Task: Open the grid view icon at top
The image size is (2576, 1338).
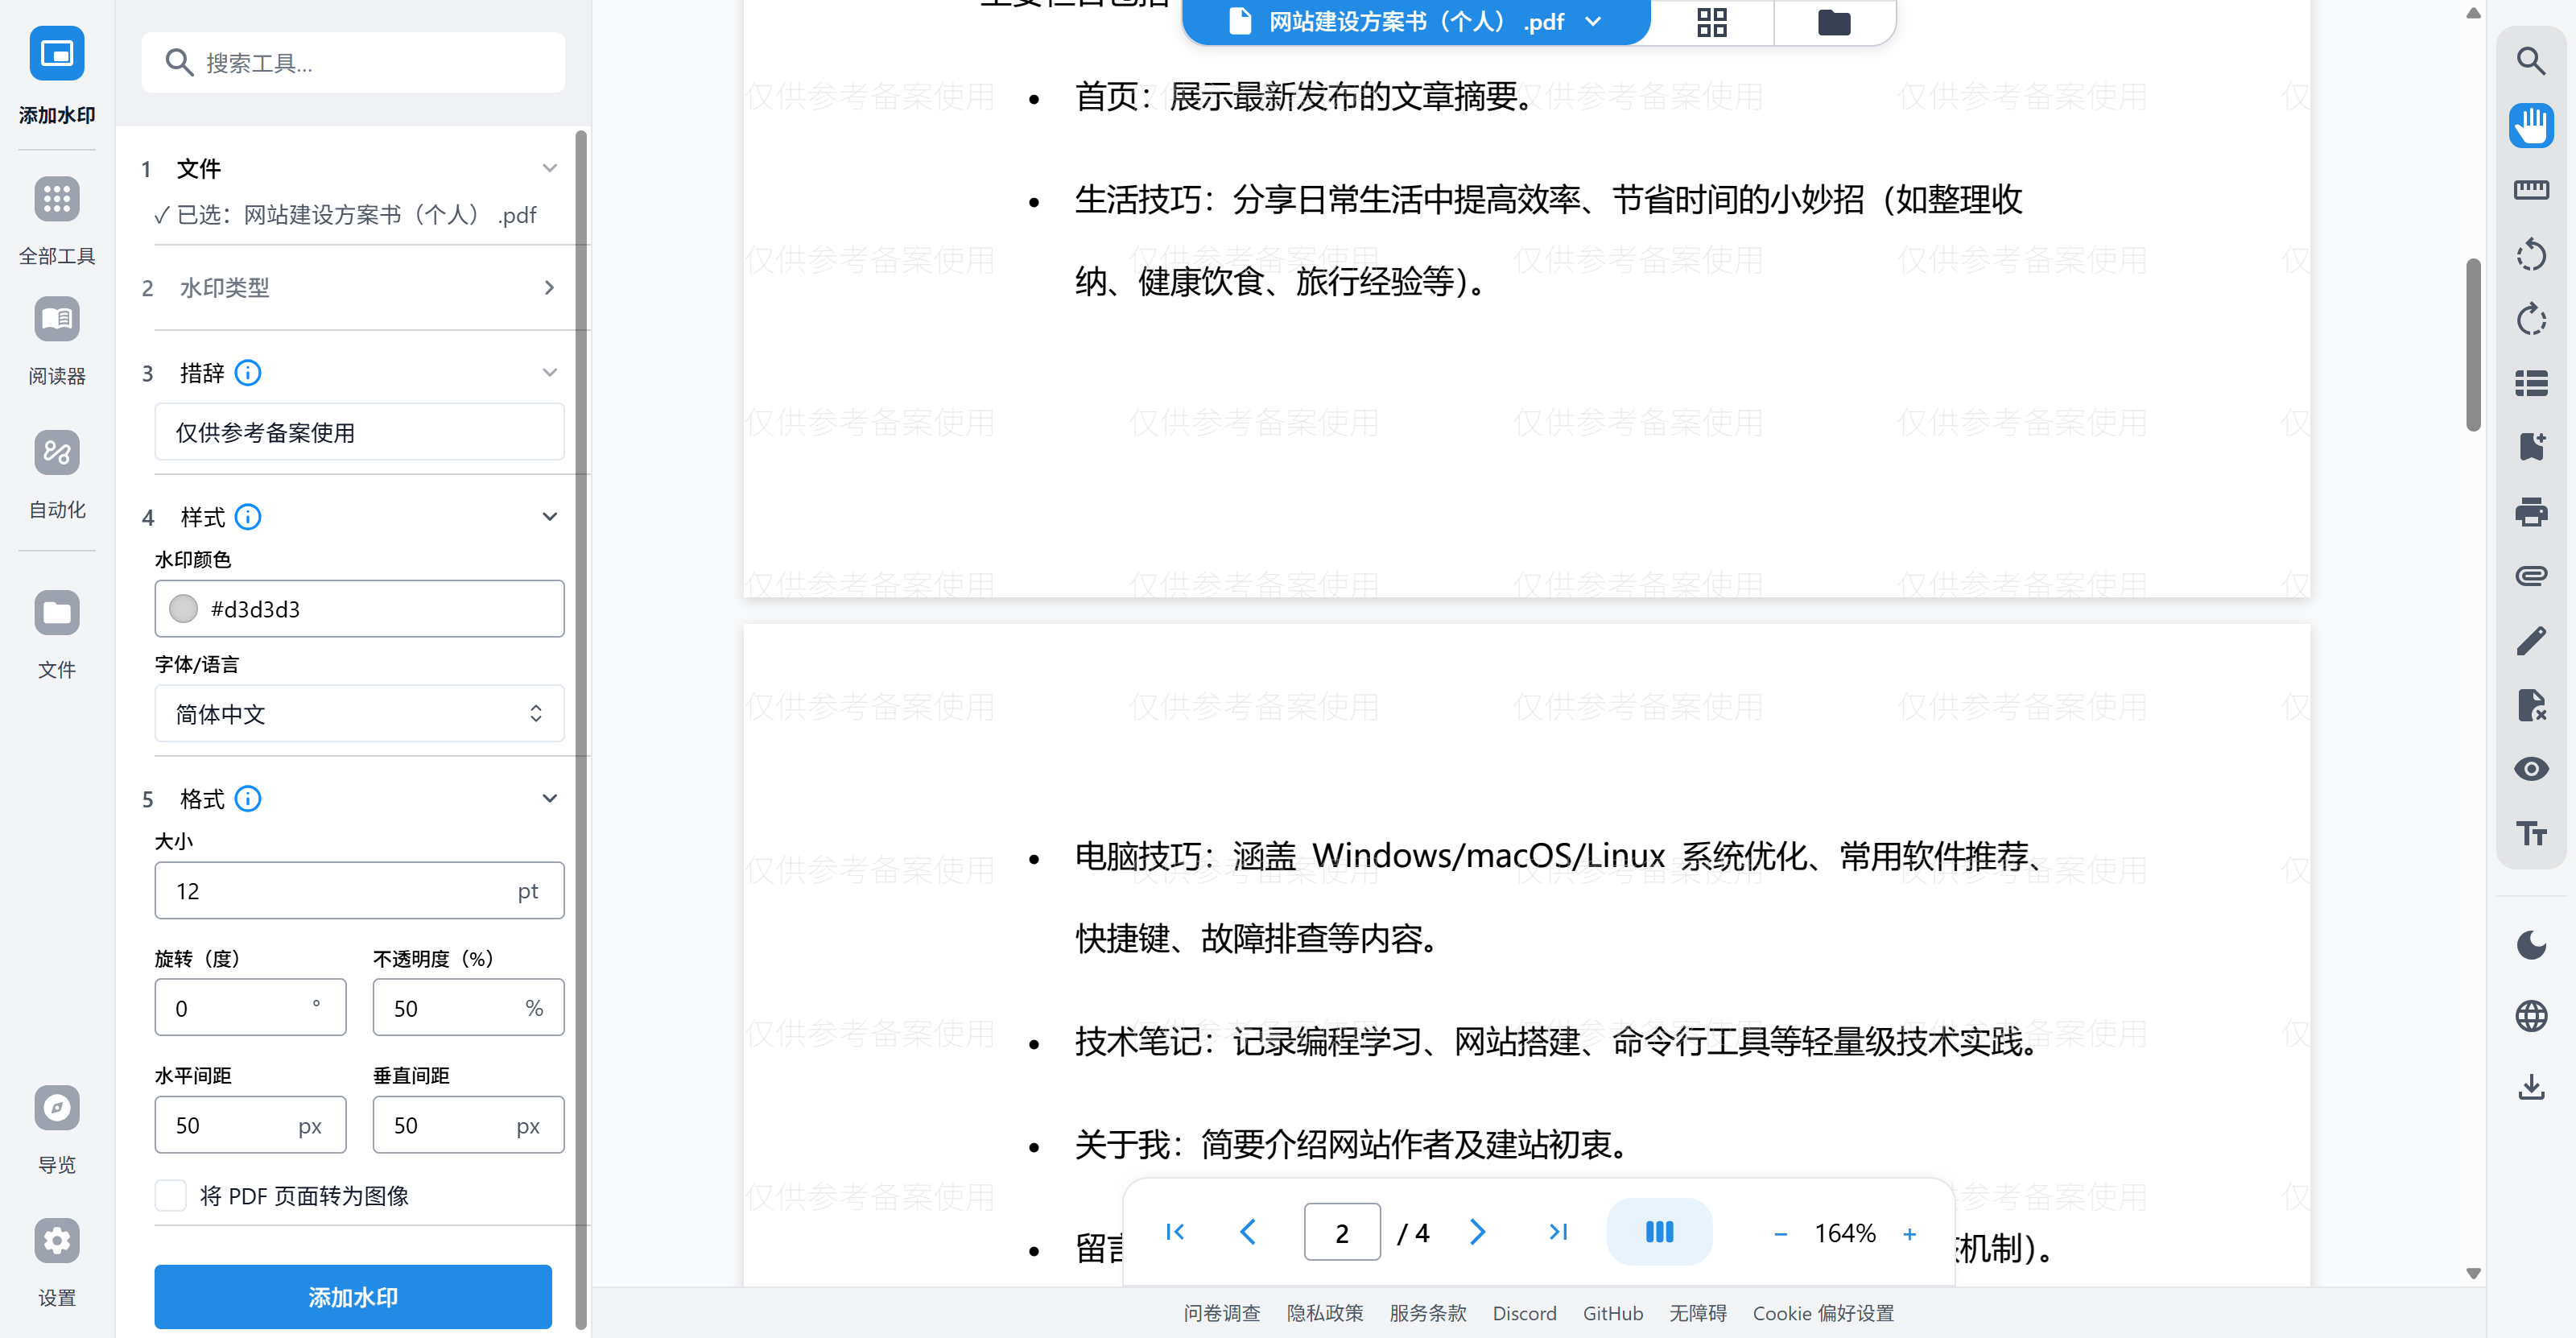Action: coord(1711,22)
